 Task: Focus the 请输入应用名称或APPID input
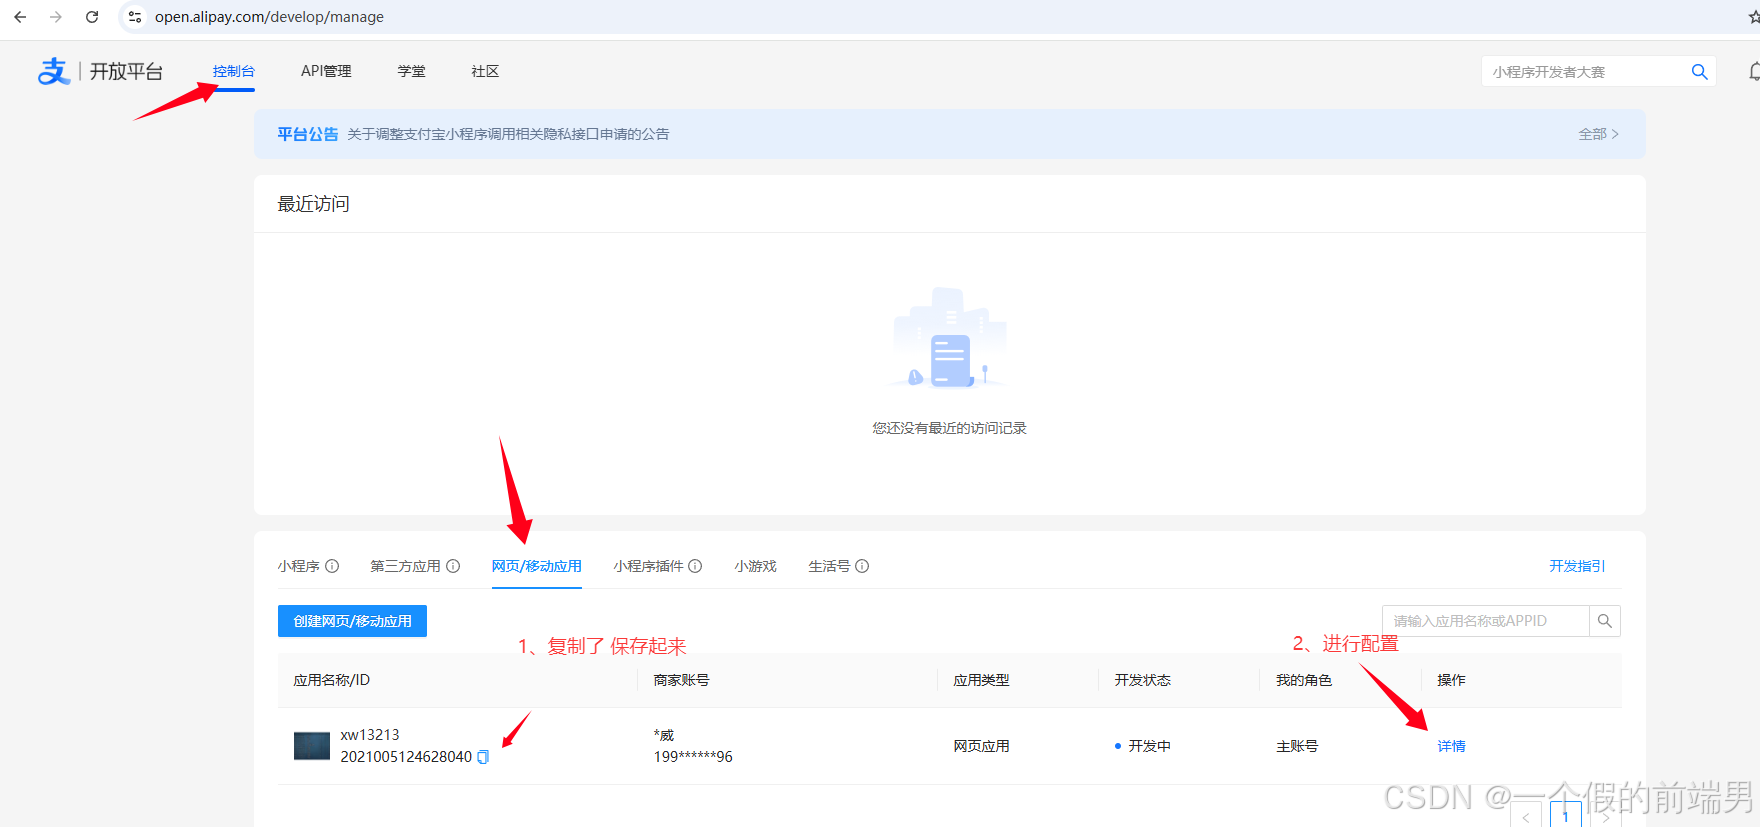pyautogui.click(x=1485, y=621)
